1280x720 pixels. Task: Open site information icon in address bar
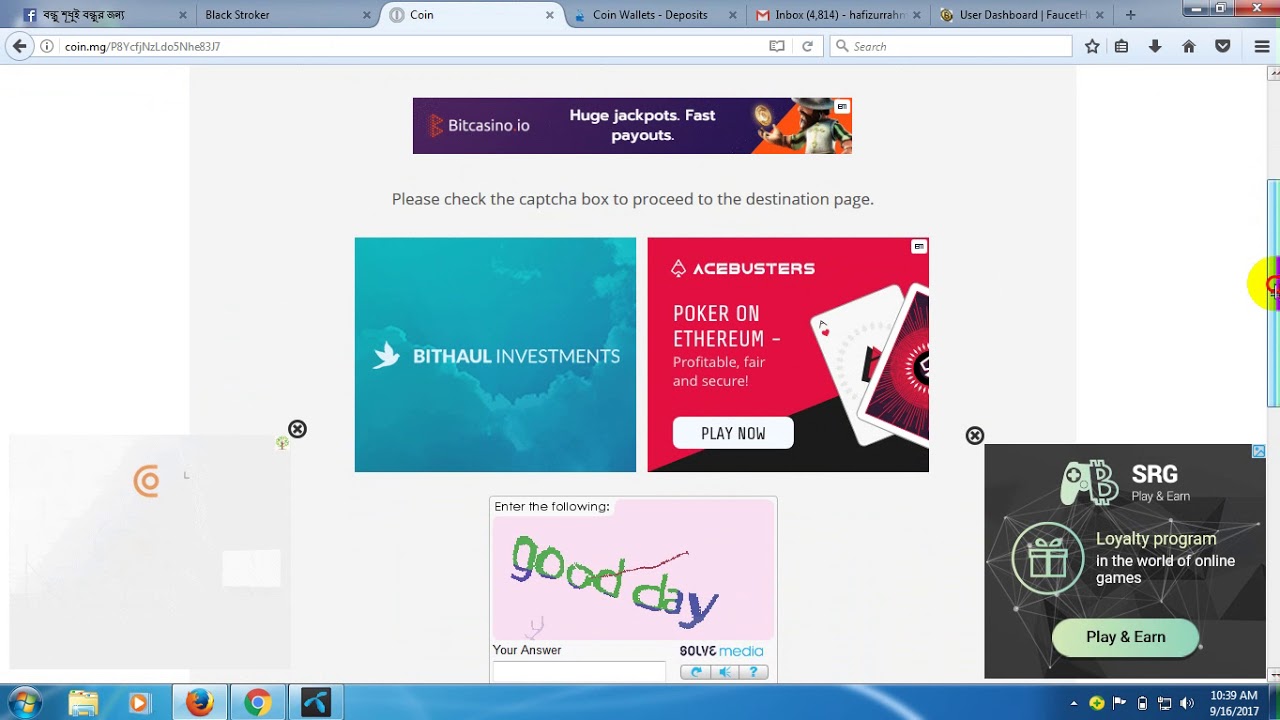(46, 46)
